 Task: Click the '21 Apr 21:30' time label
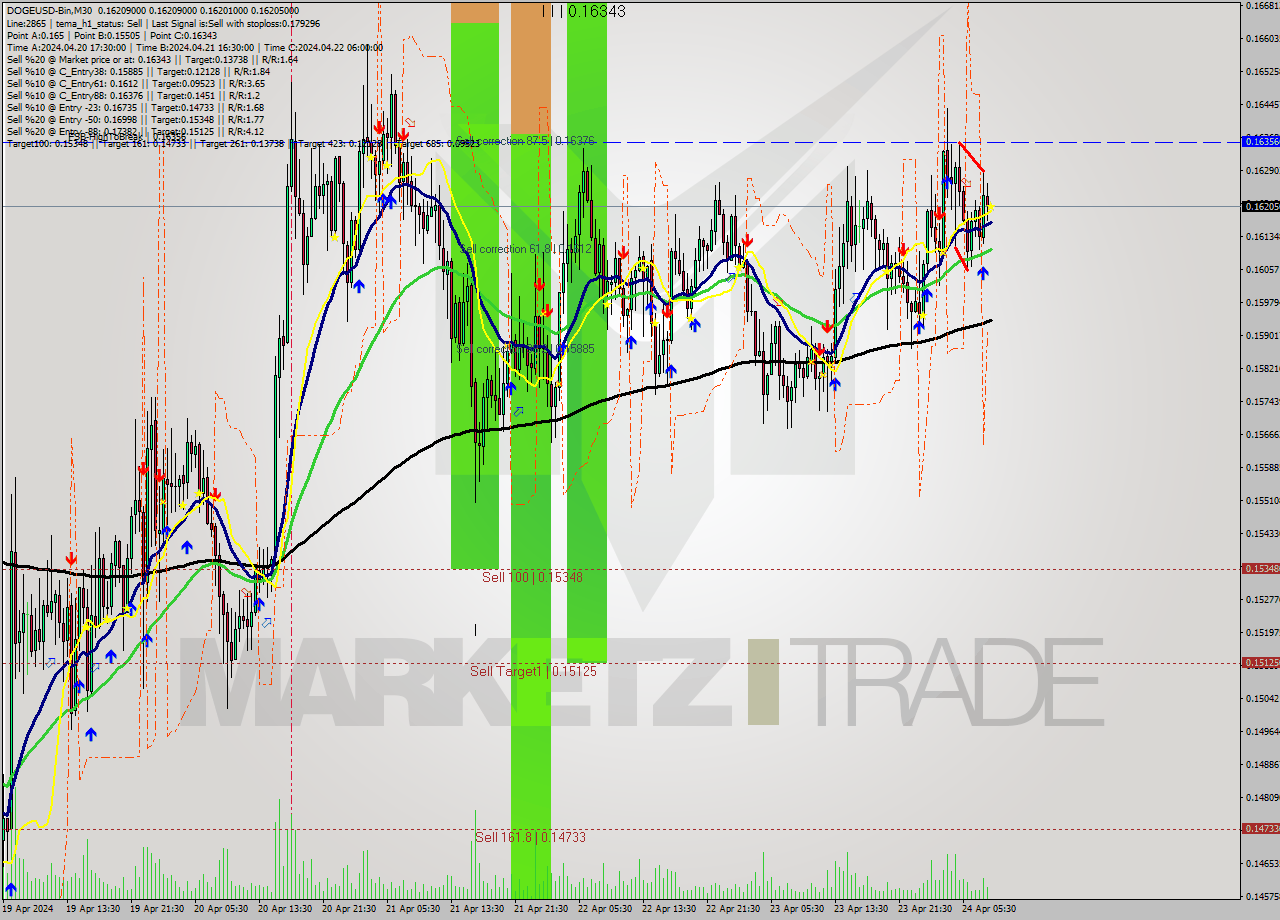(540, 909)
